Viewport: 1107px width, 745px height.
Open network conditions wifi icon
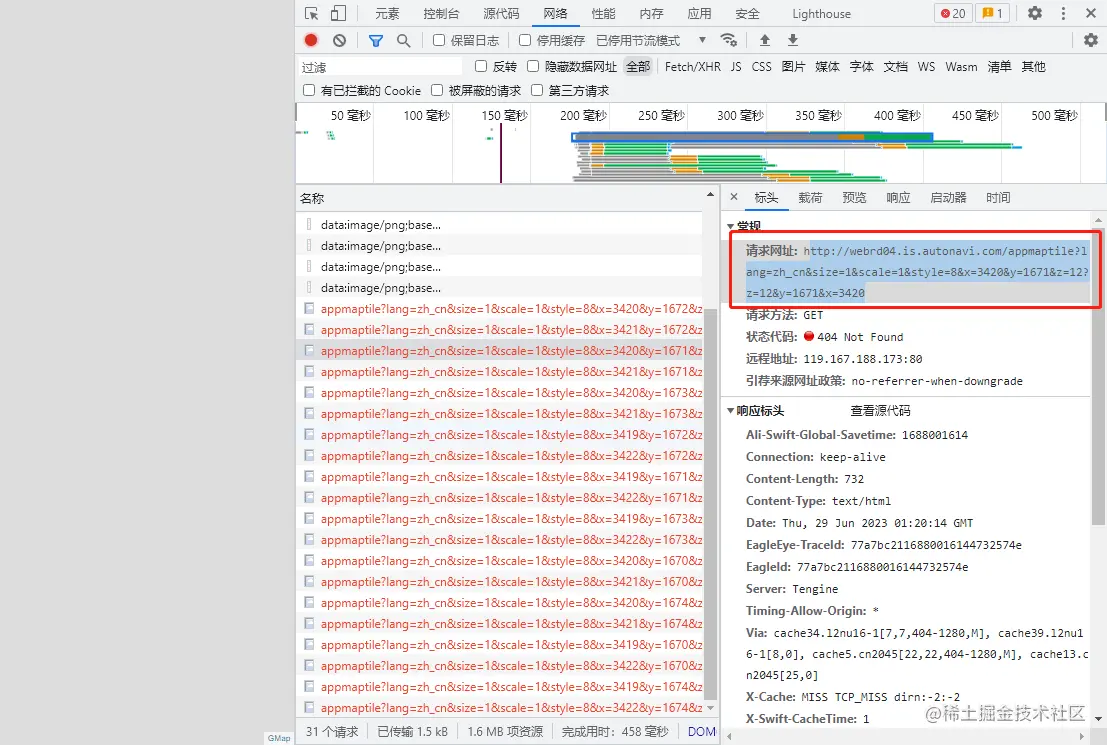tap(729, 40)
